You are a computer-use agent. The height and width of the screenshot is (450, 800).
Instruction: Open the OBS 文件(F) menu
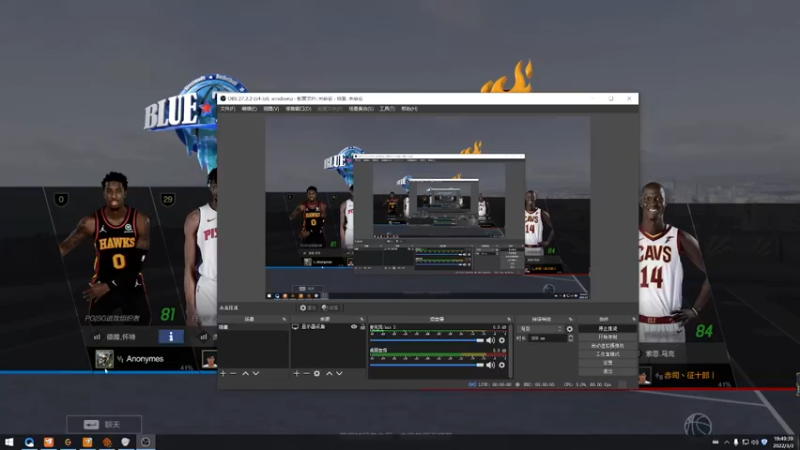tap(227, 109)
